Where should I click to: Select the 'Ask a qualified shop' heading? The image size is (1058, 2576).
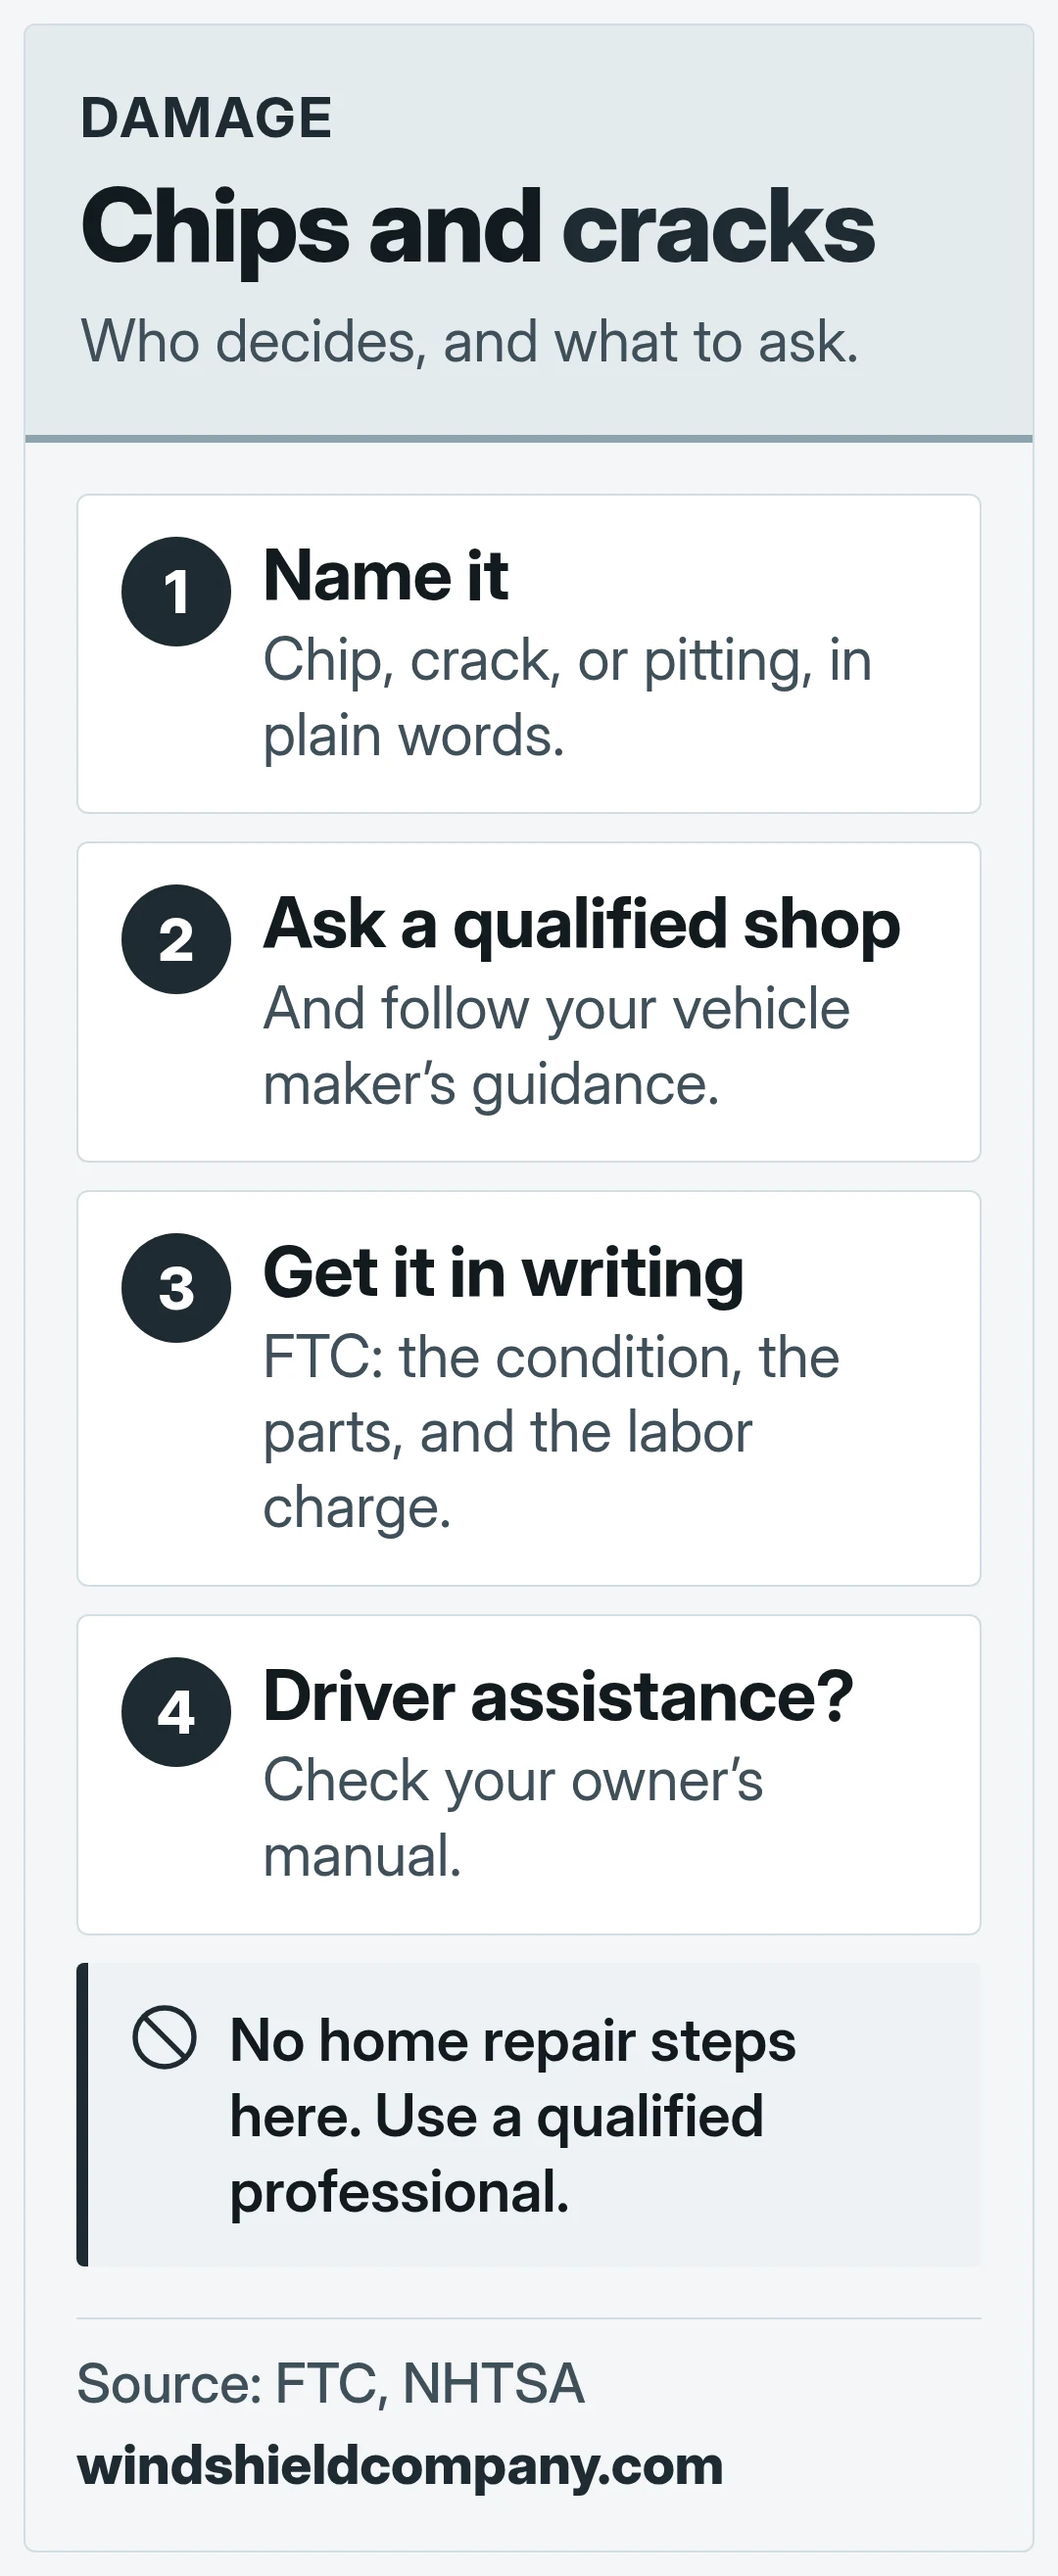tap(582, 925)
